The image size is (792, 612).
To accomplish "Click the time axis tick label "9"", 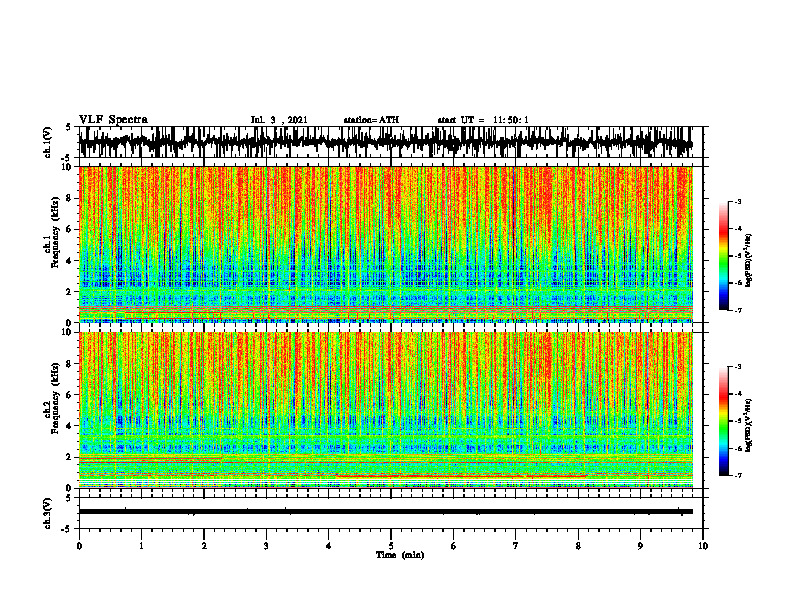I will (x=640, y=546).
